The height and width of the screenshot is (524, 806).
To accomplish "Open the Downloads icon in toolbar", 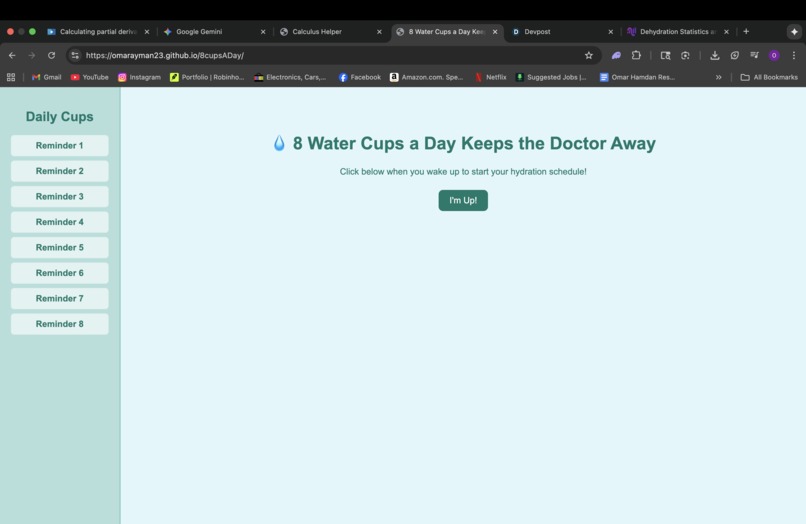I will (x=715, y=55).
